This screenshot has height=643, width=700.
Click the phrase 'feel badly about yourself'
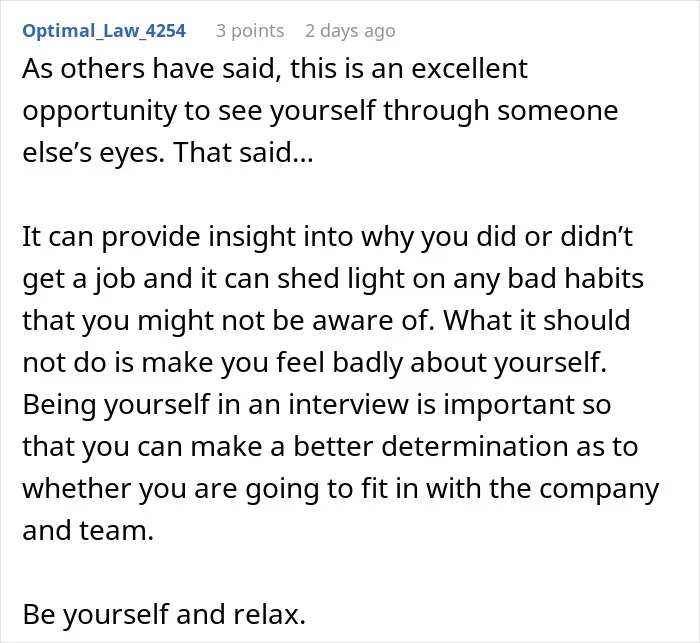441,362
